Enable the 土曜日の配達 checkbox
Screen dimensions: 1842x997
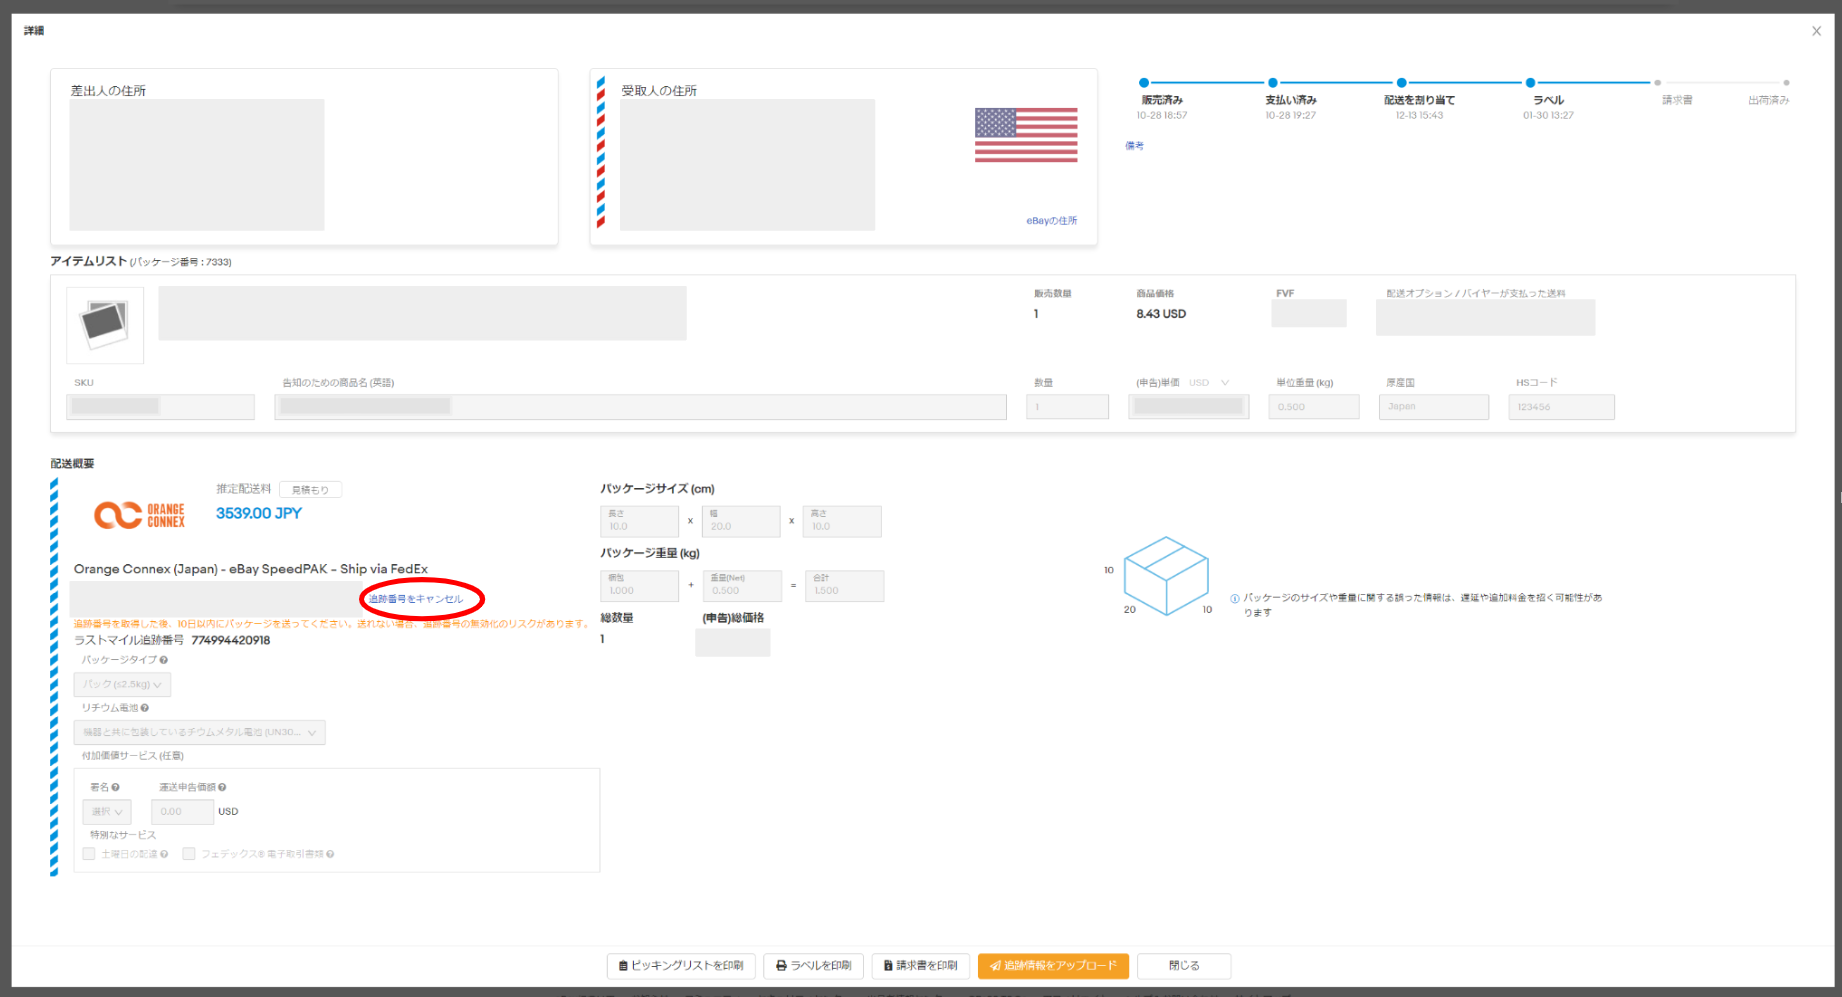89,854
